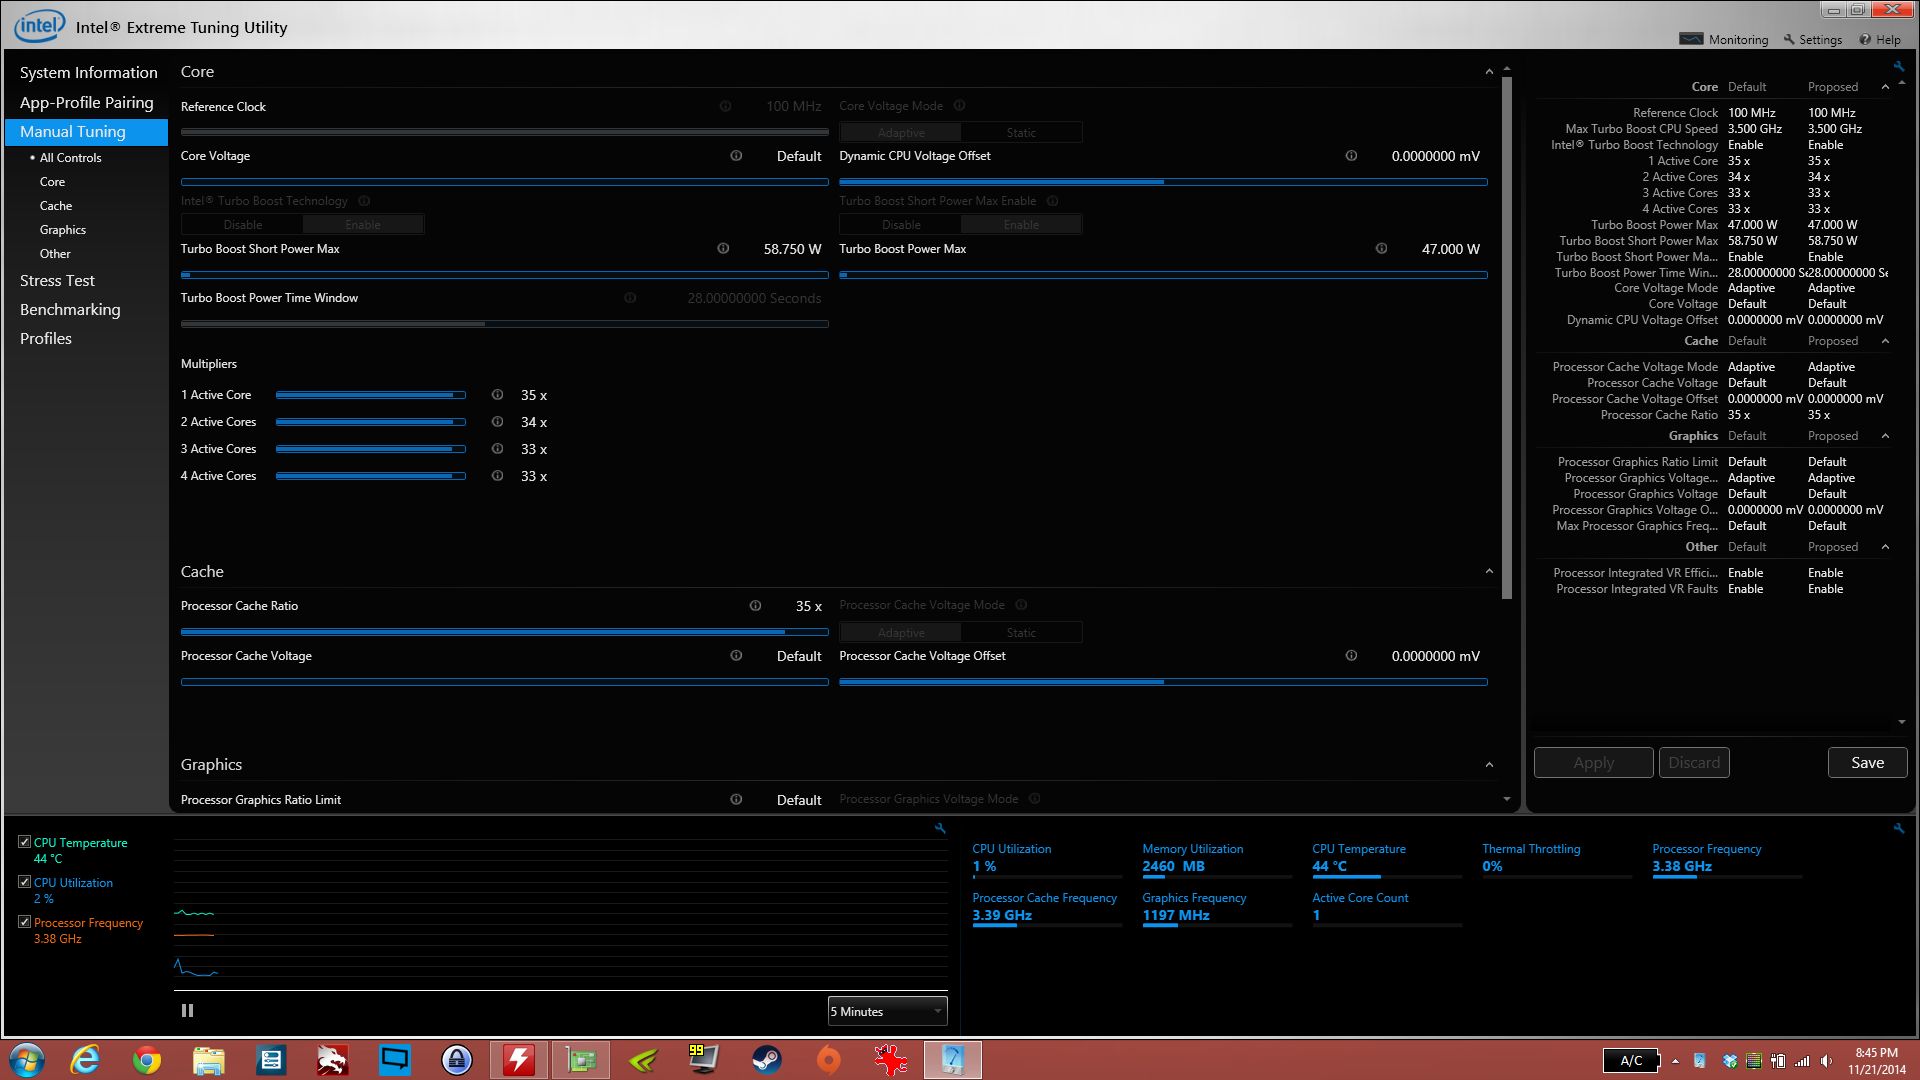This screenshot has height=1080, width=1920.
Task: Open the Windows Start menu
Action: (x=27, y=1060)
